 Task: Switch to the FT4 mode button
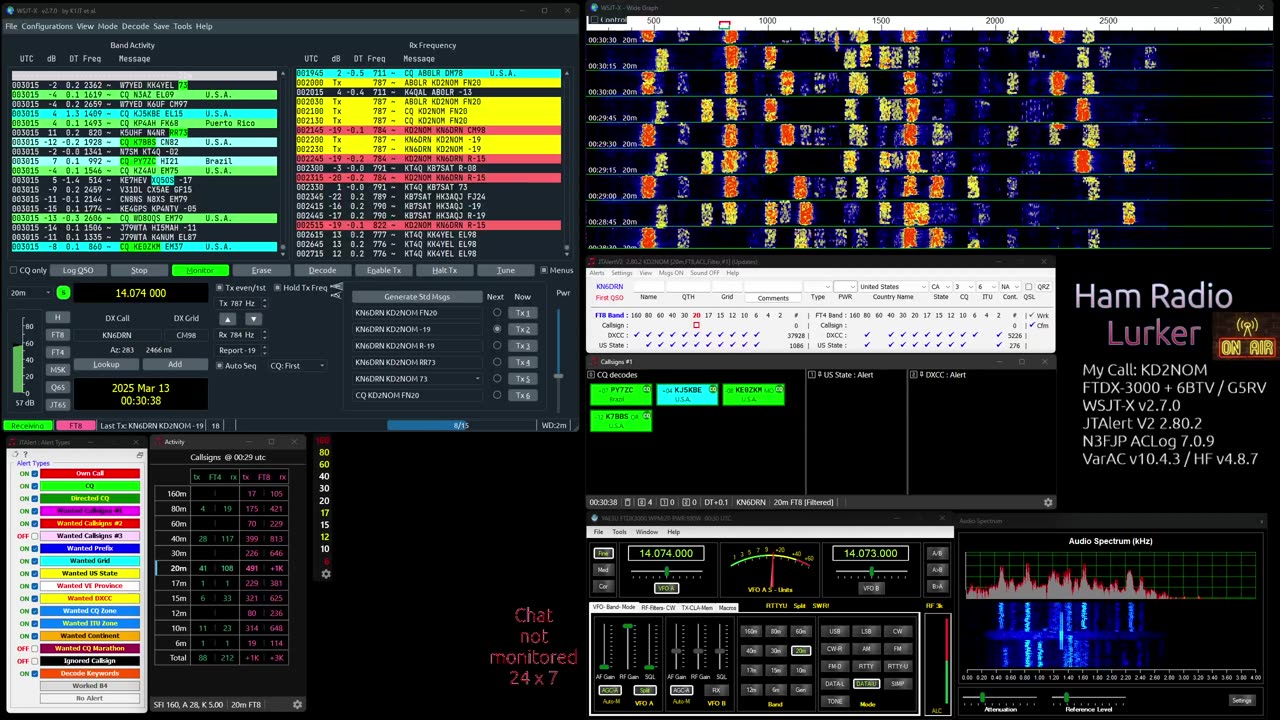click(58, 352)
